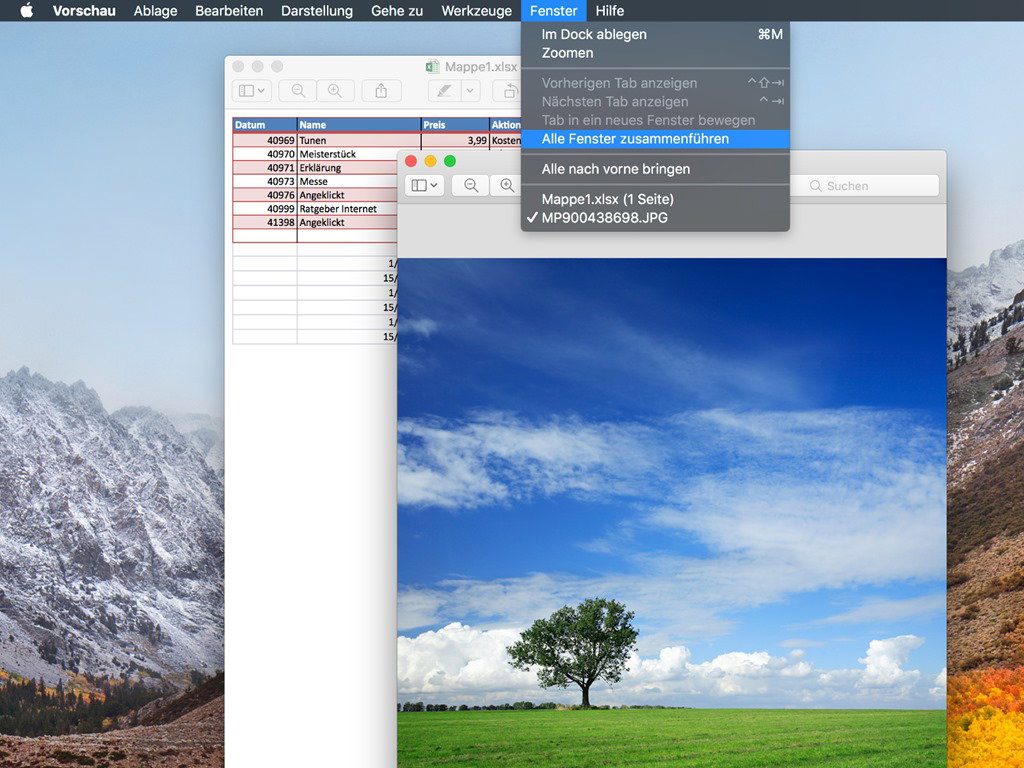Switch to Mappe1.xlsx (1 Seite) window entry
The height and width of the screenshot is (768, 1024).
pos(607,199)
